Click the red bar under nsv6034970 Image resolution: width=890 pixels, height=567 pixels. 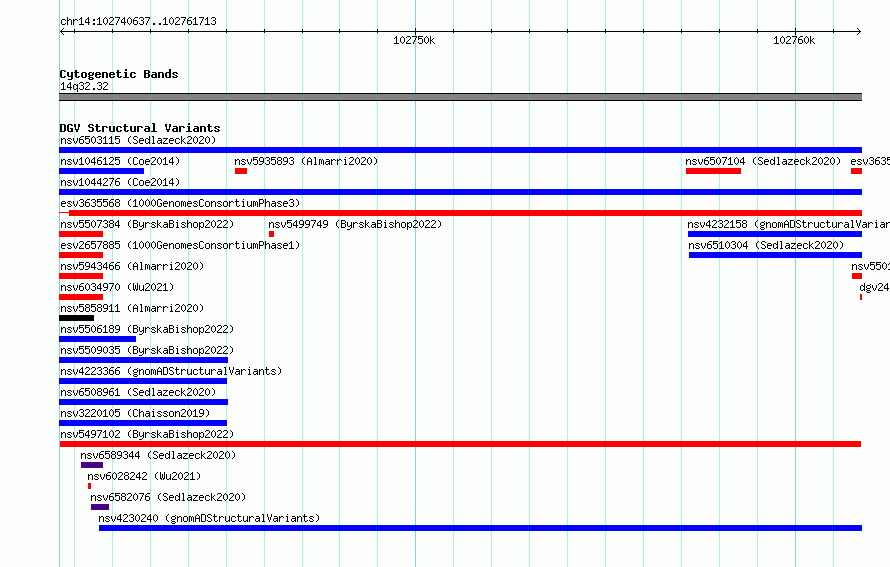pyautogui.click(x=81, y=297)
